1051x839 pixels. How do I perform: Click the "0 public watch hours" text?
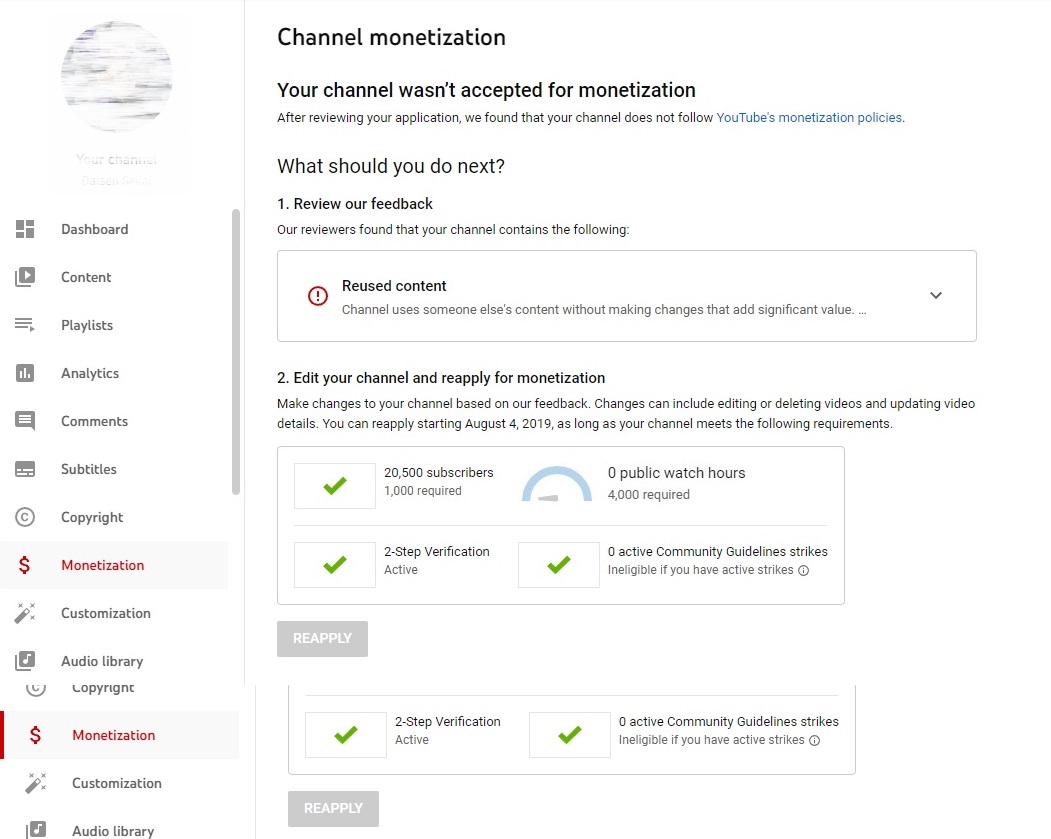tap(676, 473)
